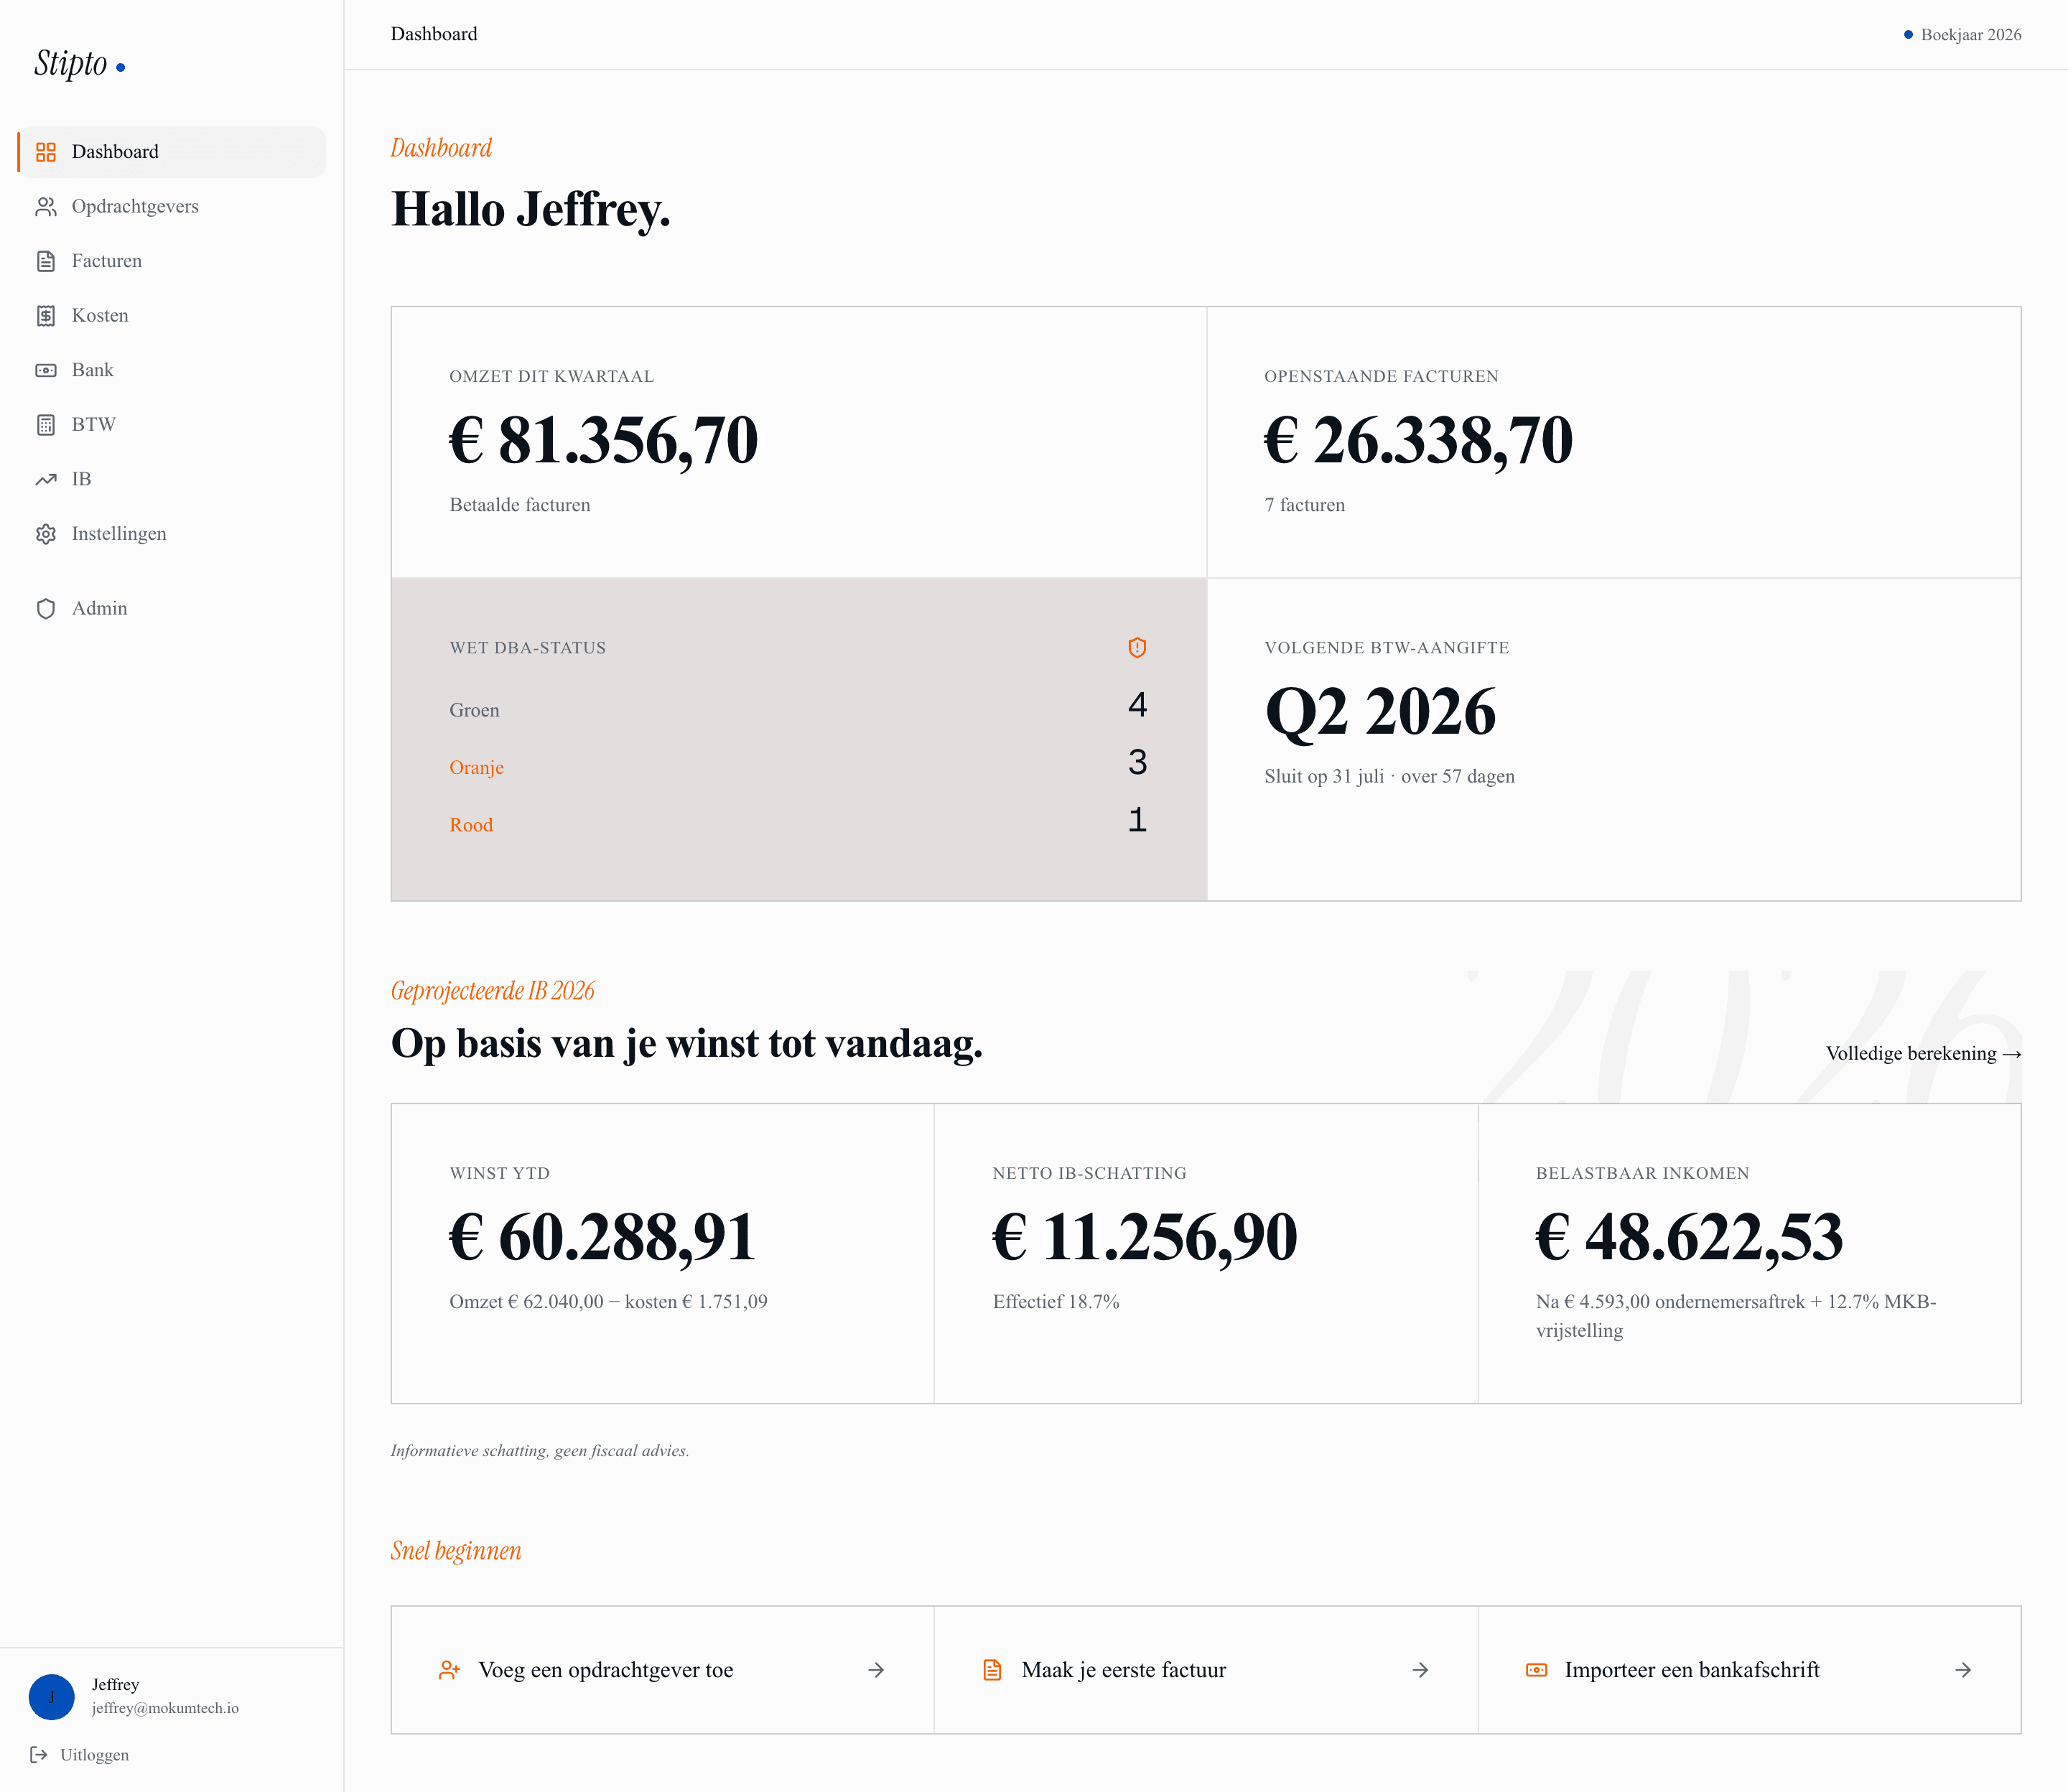Screen dimensions: 2068x1792
Task: Open the IB menu item
Action: pyautogui.click(x=172, y=479)
